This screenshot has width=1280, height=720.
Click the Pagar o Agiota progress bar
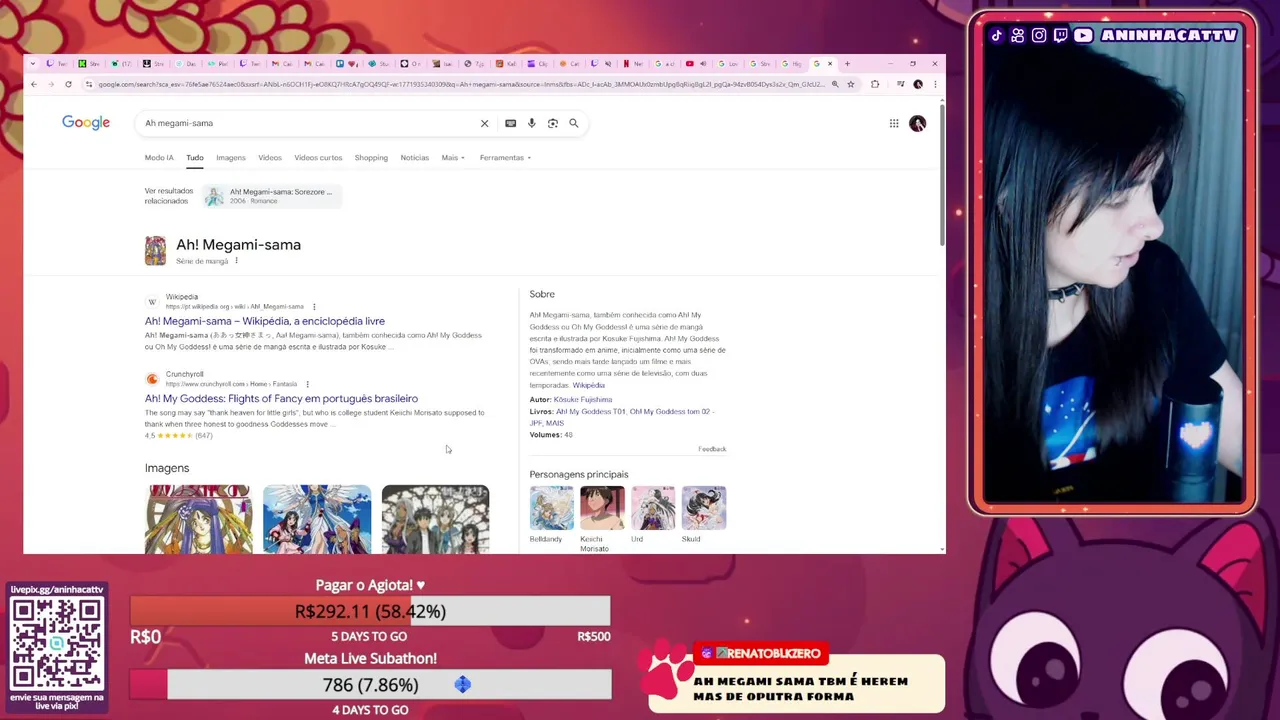(x=370, y=611)
